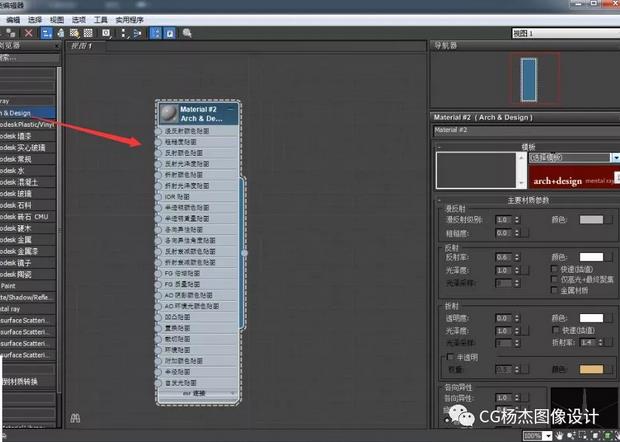Screen dimensions: 620x442
Task: Click show background in preview checker icon
Action: tap(88, 33)
